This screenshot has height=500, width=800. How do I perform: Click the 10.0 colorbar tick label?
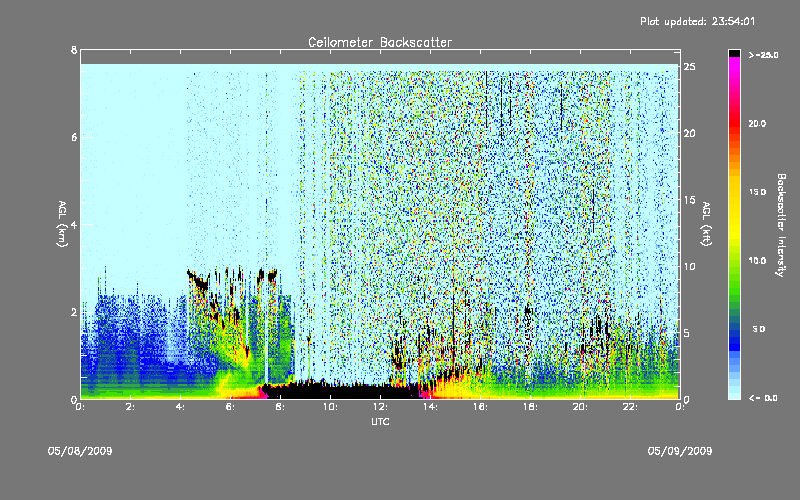click(x=757, y=261)
